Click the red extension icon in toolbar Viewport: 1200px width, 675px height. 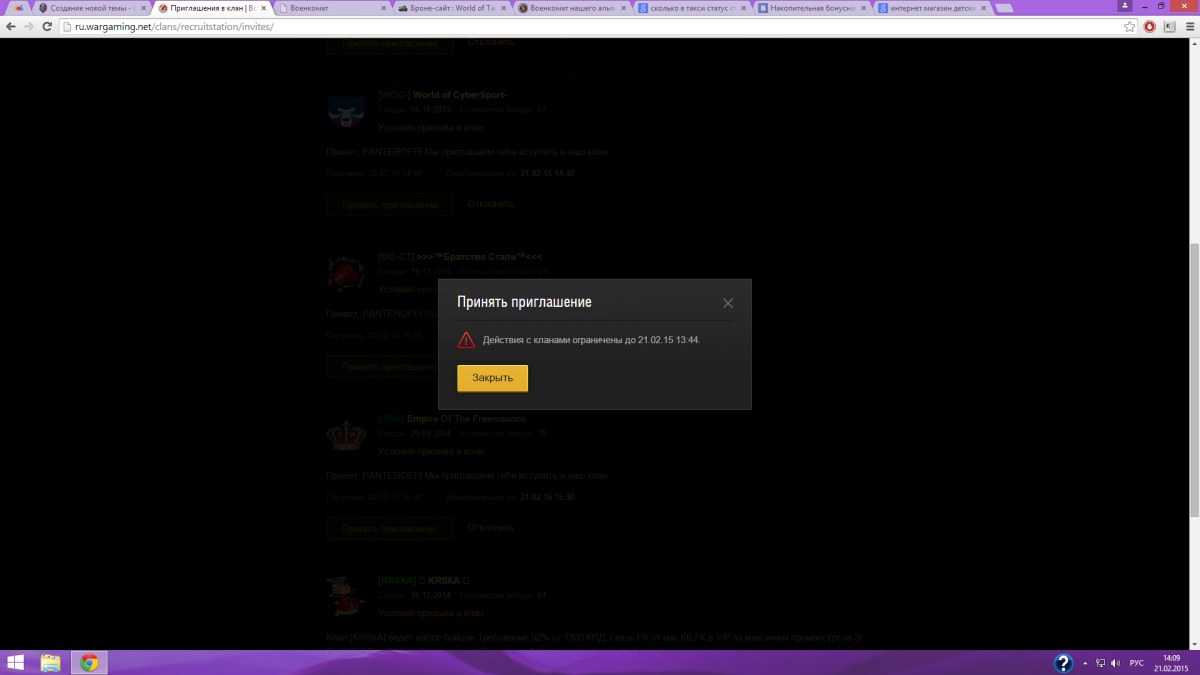coord(1150,26)
